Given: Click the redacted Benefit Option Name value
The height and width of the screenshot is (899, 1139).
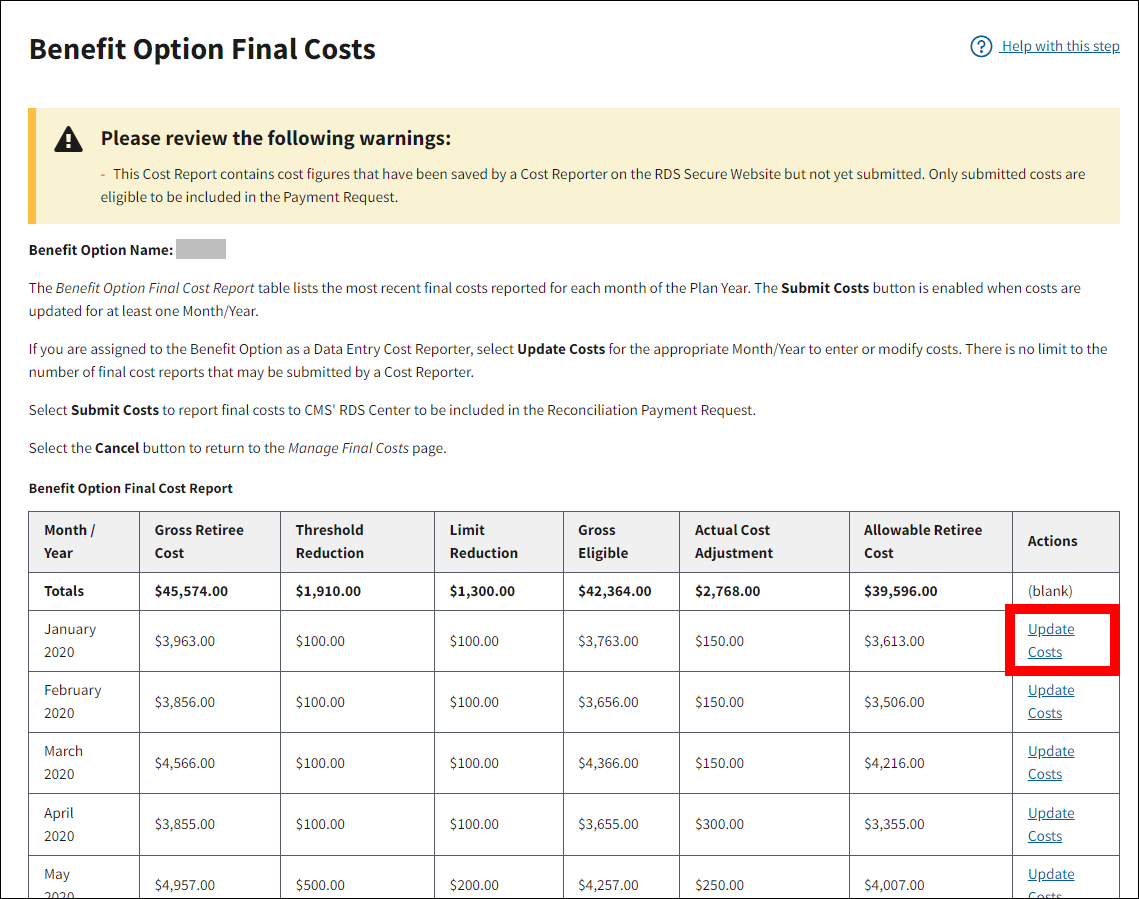Looking at the screenshot, I should click(201, 250).
